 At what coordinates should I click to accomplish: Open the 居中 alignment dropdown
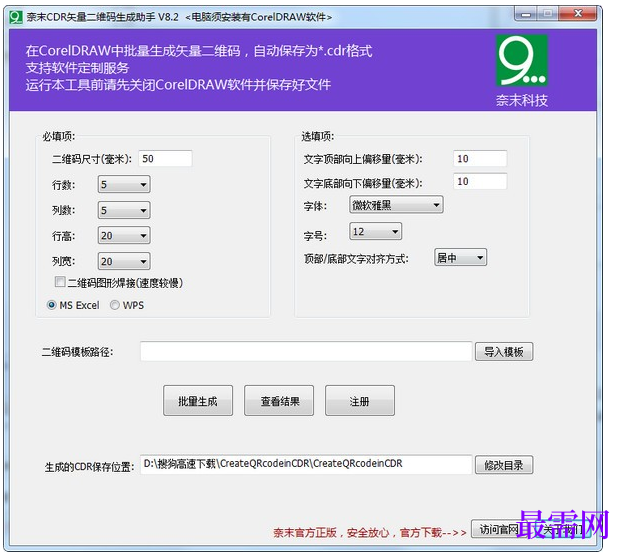point(461,257)
